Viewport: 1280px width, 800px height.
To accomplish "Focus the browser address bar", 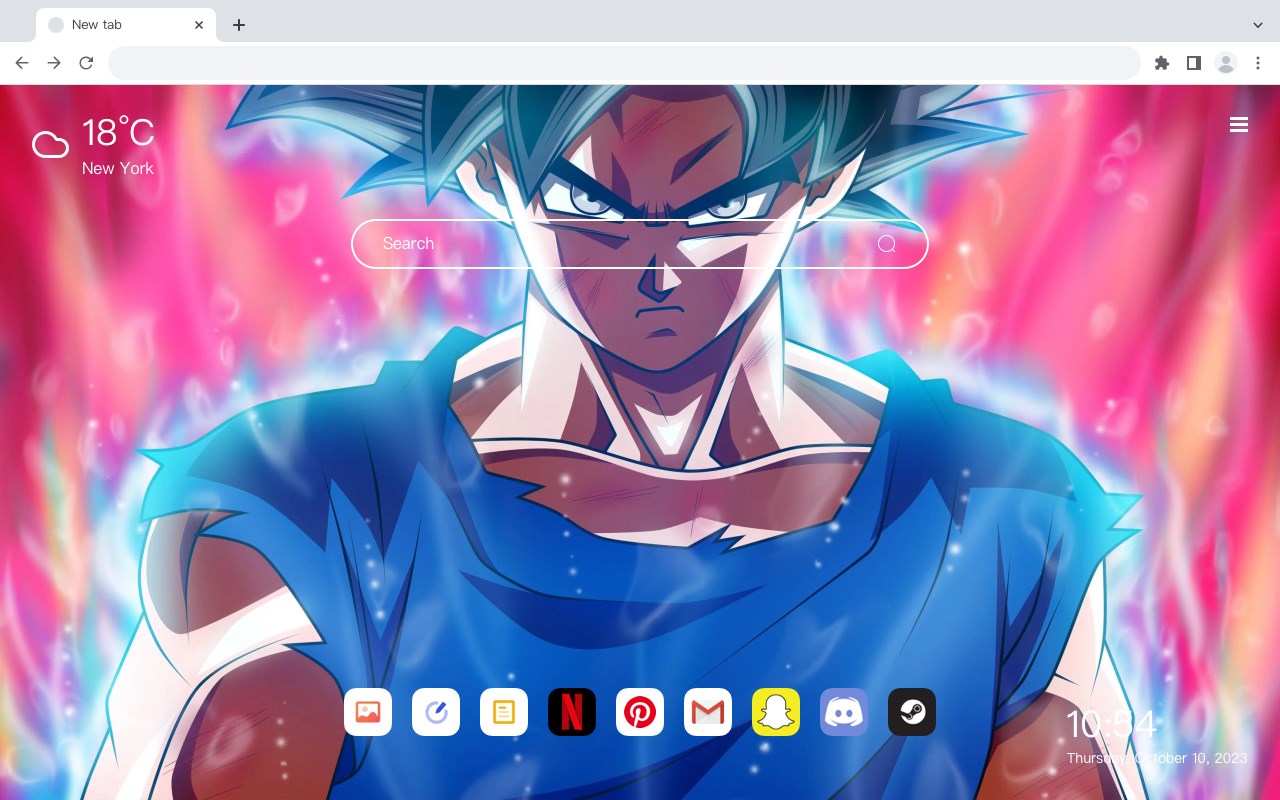I will (x=624, y=63).
